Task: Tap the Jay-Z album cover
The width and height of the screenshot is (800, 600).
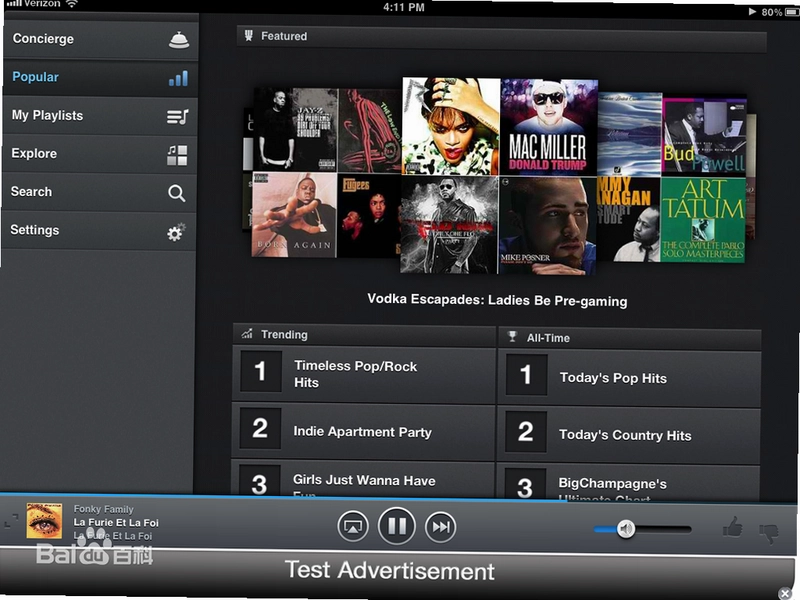Action: pos(295,129)
